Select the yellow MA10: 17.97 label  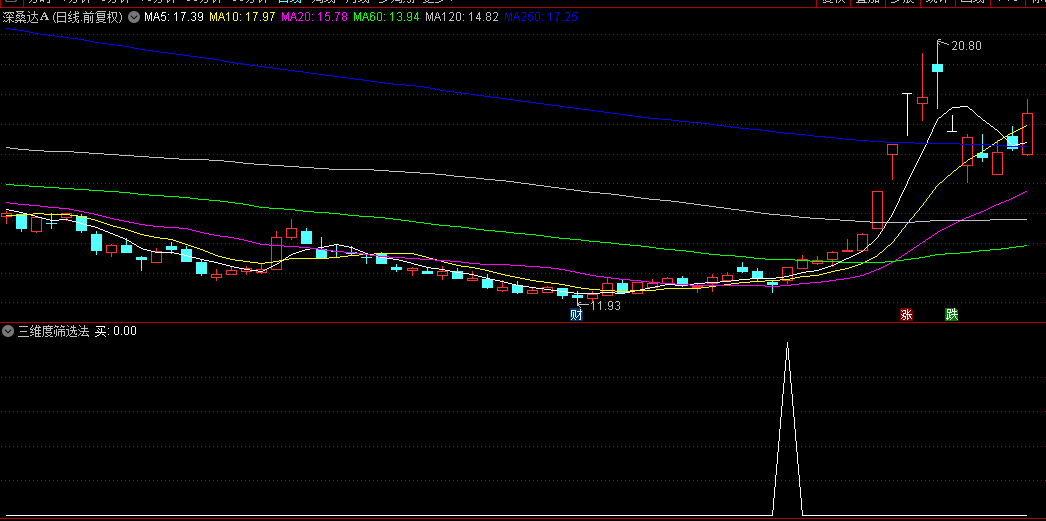point(242,17)
